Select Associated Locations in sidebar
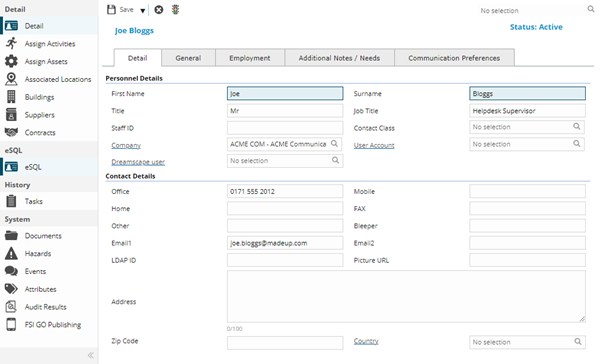The image size is (600, 364). [x=49, y=79]
